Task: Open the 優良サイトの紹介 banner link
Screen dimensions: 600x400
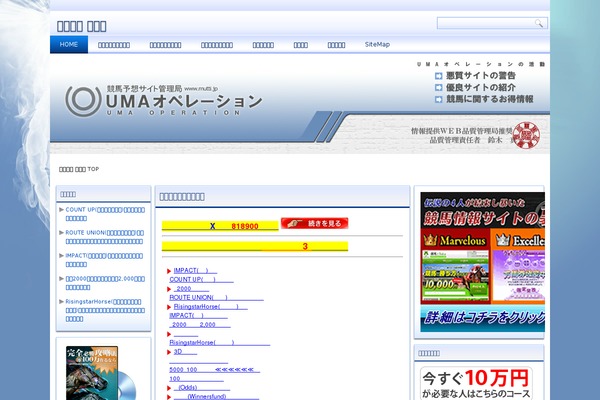Action: [x=481, y=87]
